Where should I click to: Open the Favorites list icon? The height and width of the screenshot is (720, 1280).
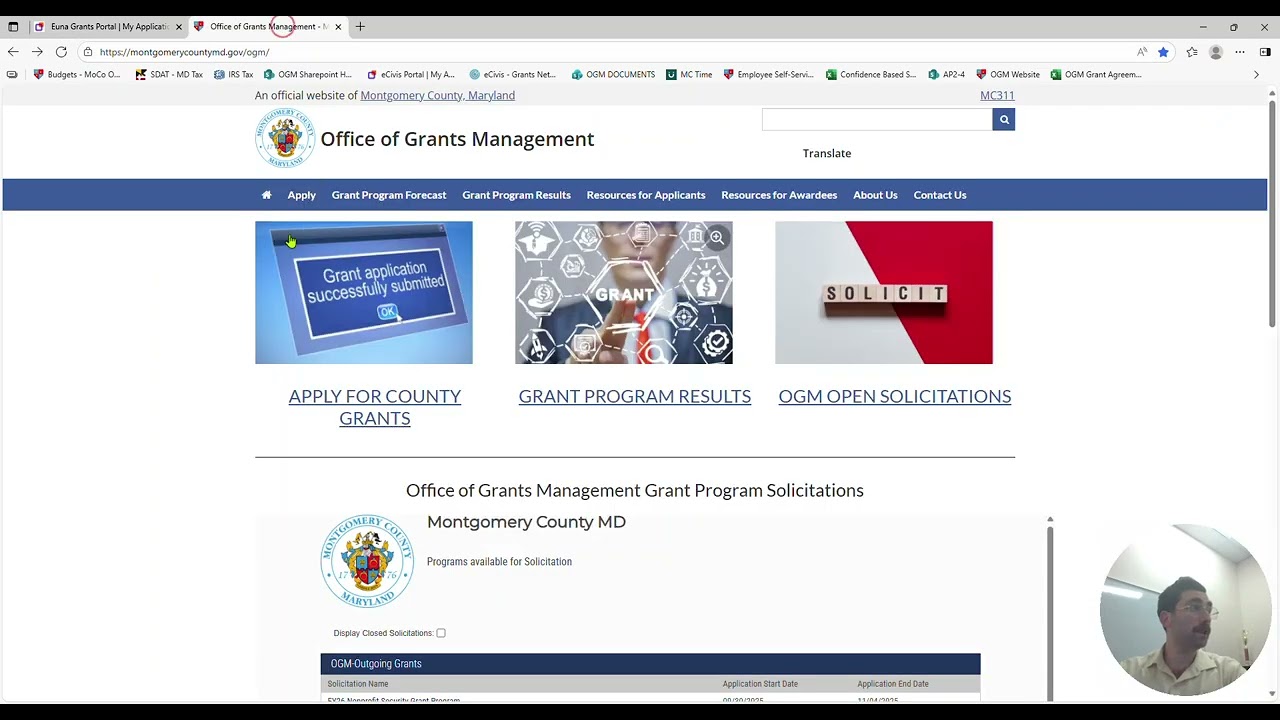click(1192, 52)
